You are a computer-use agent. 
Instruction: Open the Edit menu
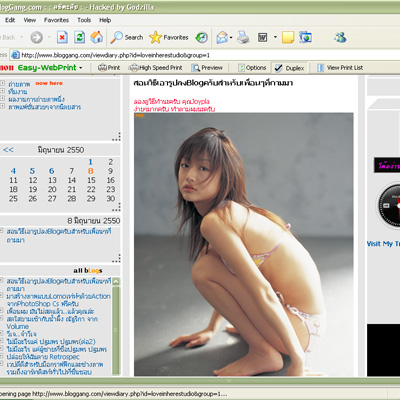pyautogui.click(x=10, y=20)
